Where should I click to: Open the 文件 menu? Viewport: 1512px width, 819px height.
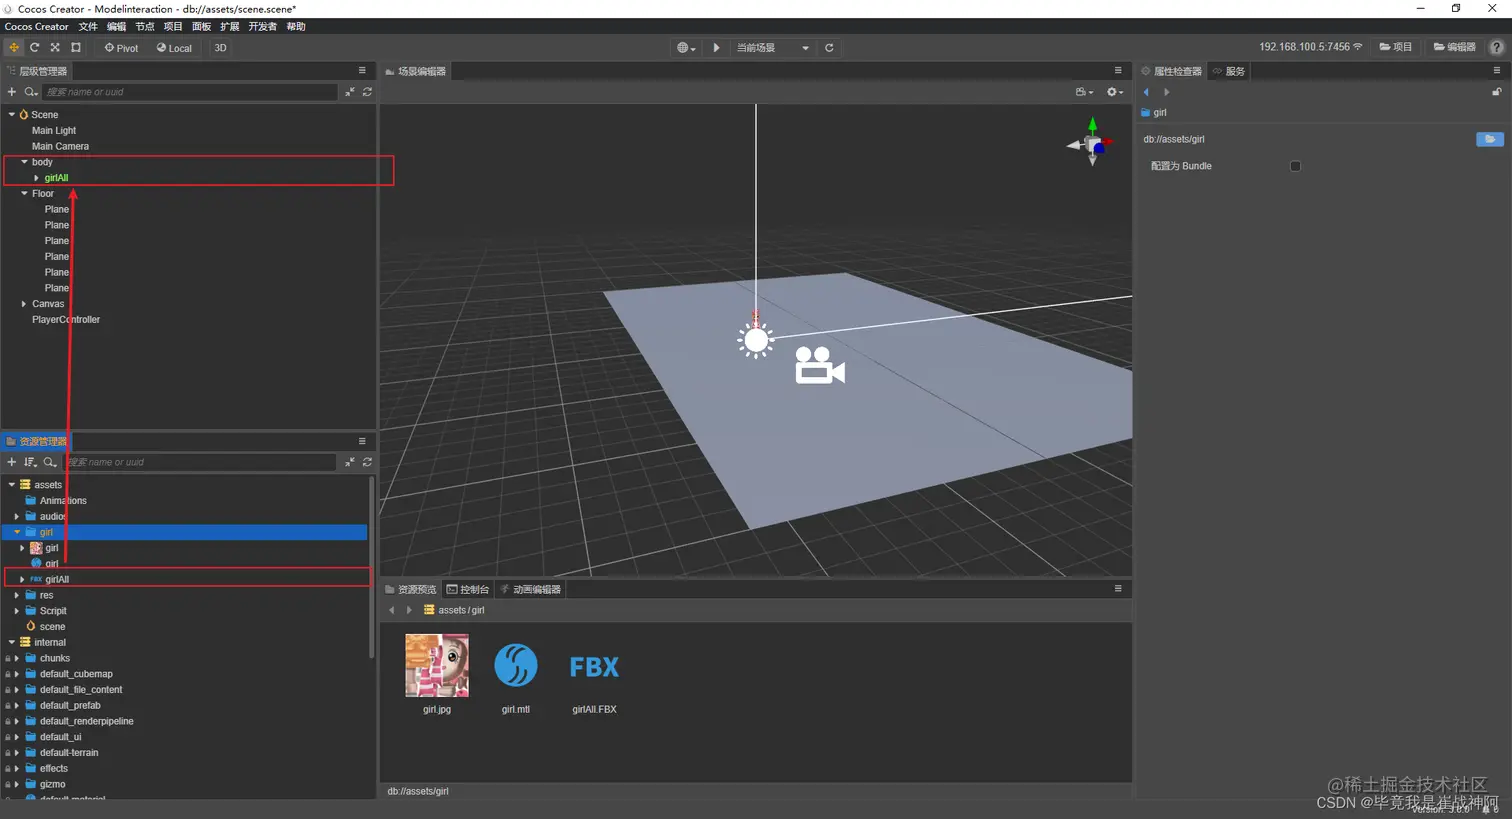click(88, 26)
